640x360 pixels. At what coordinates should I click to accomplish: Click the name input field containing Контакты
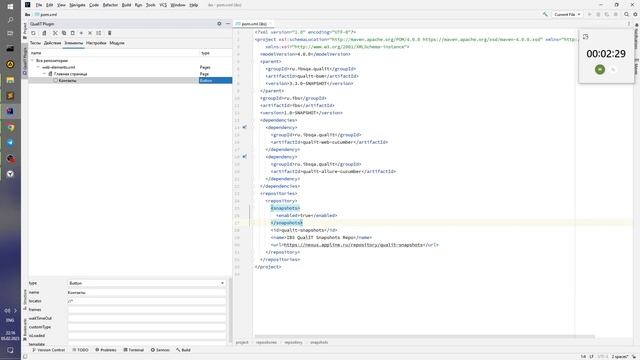(147, 292)
